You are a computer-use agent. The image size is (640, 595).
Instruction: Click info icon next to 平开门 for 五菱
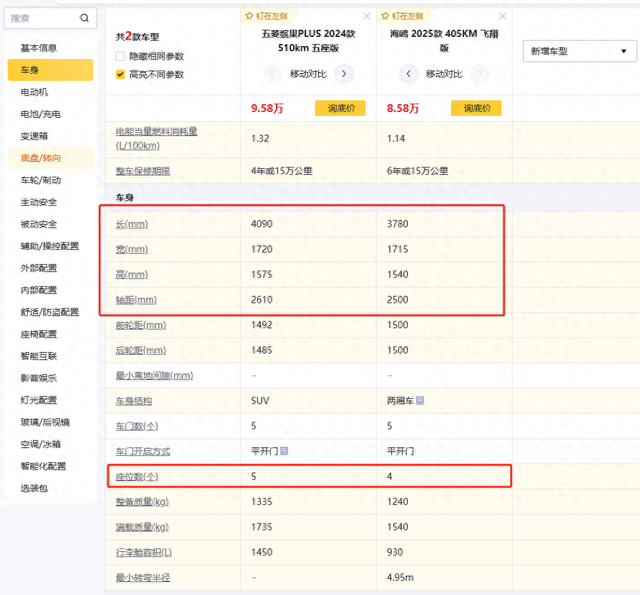[x=284, y=451]
